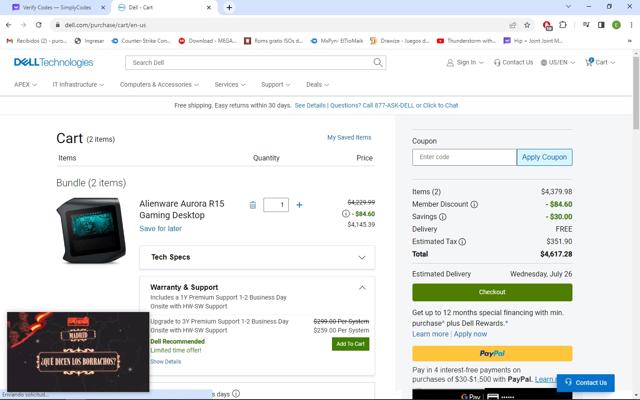Click the green Checkout button
The height and width of the screenshot is (400, 640).
pos(492,292)
